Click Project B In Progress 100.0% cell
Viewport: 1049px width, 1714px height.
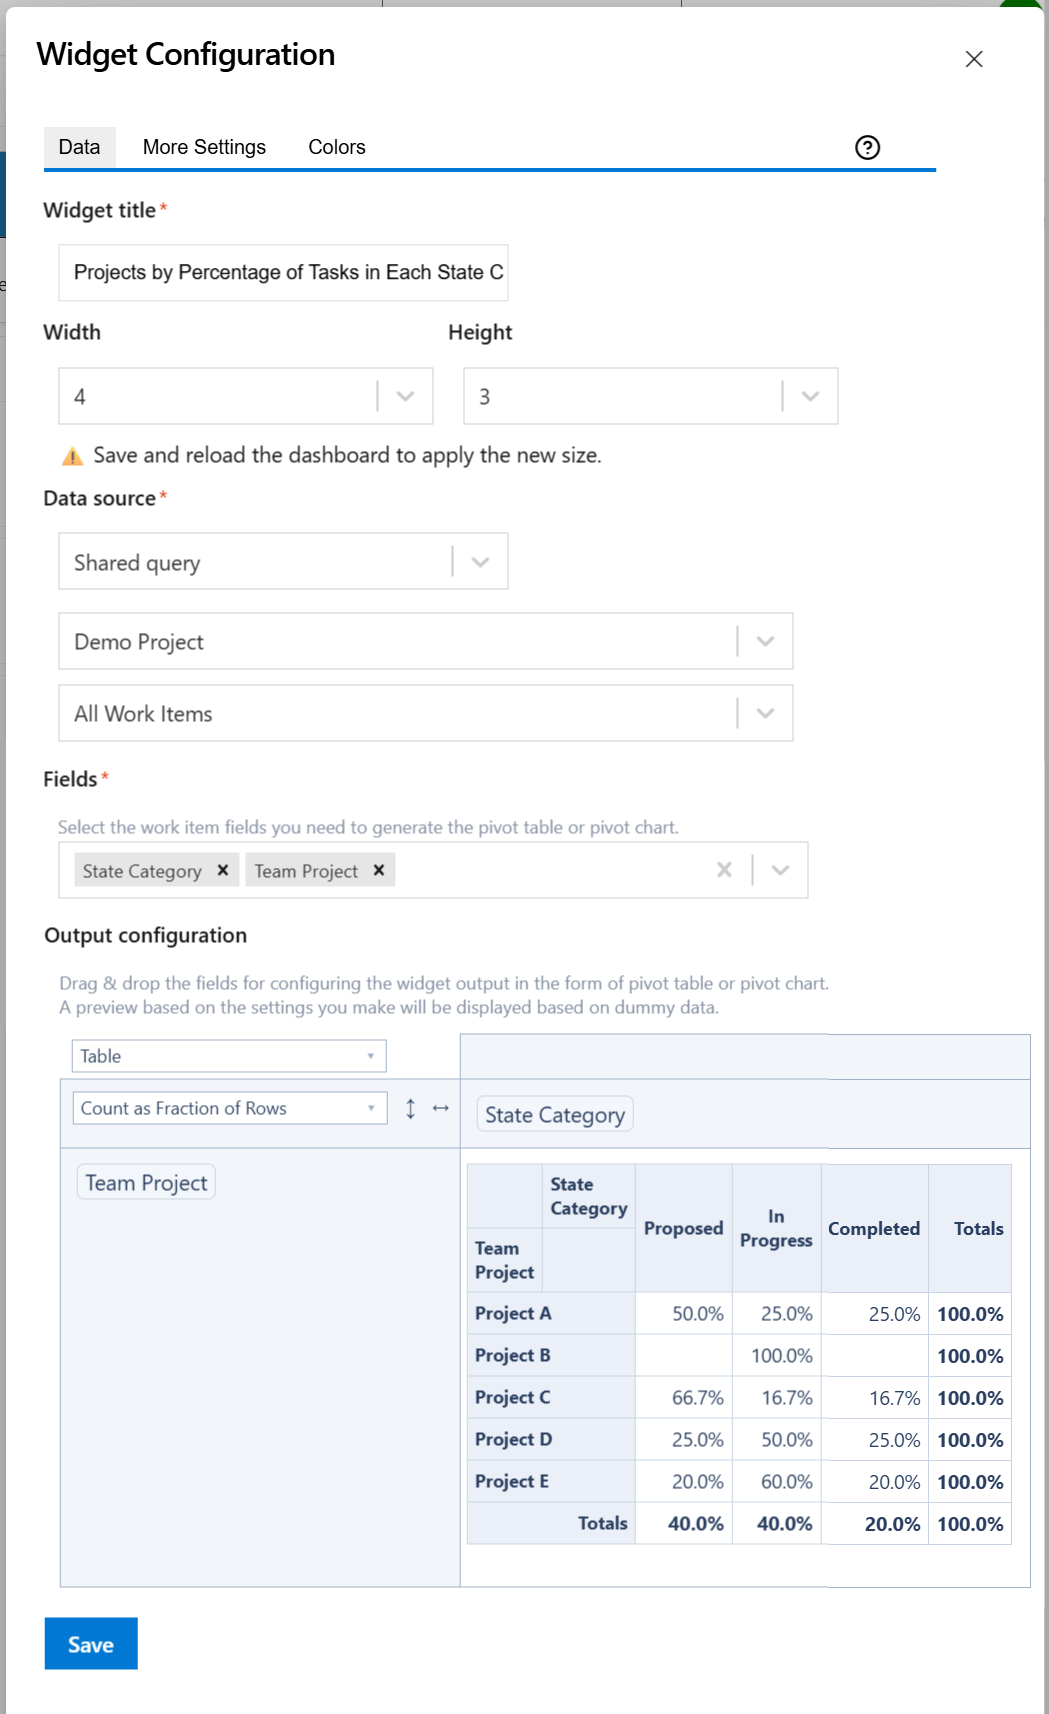[776, 1355]
